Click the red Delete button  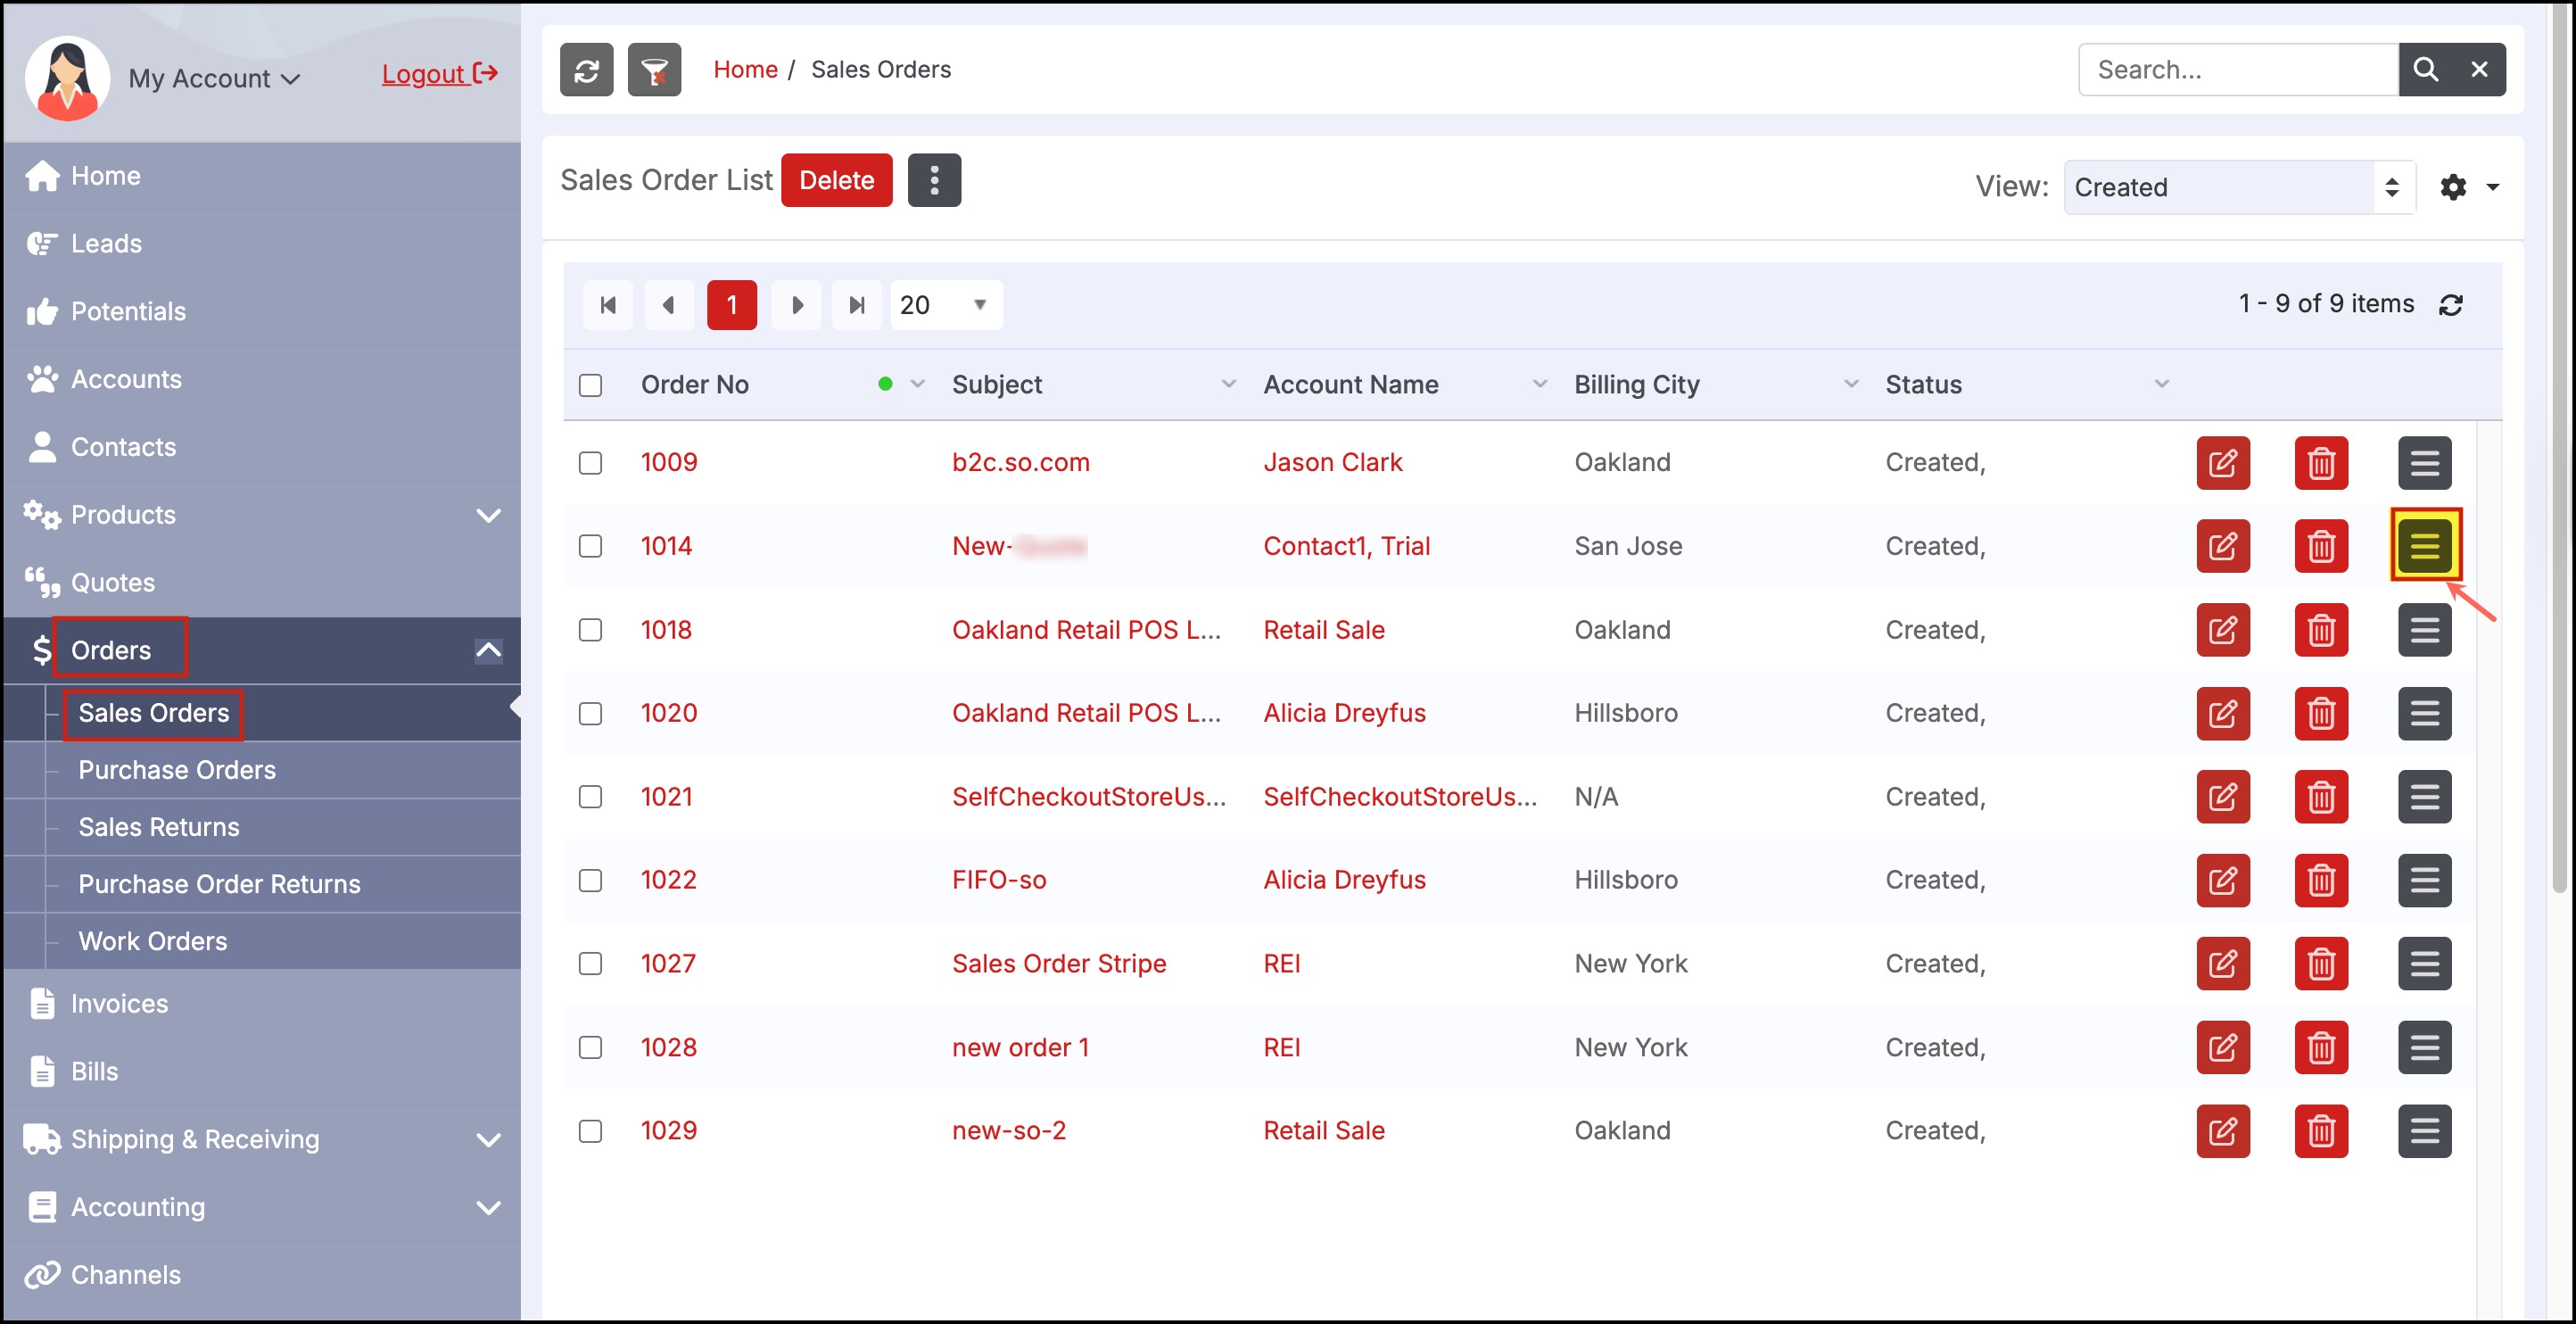[x=836, y=181]
